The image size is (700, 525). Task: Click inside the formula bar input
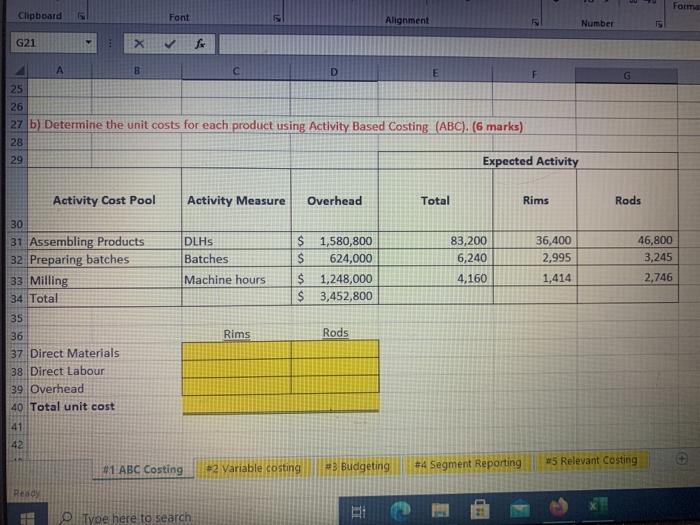459,46
